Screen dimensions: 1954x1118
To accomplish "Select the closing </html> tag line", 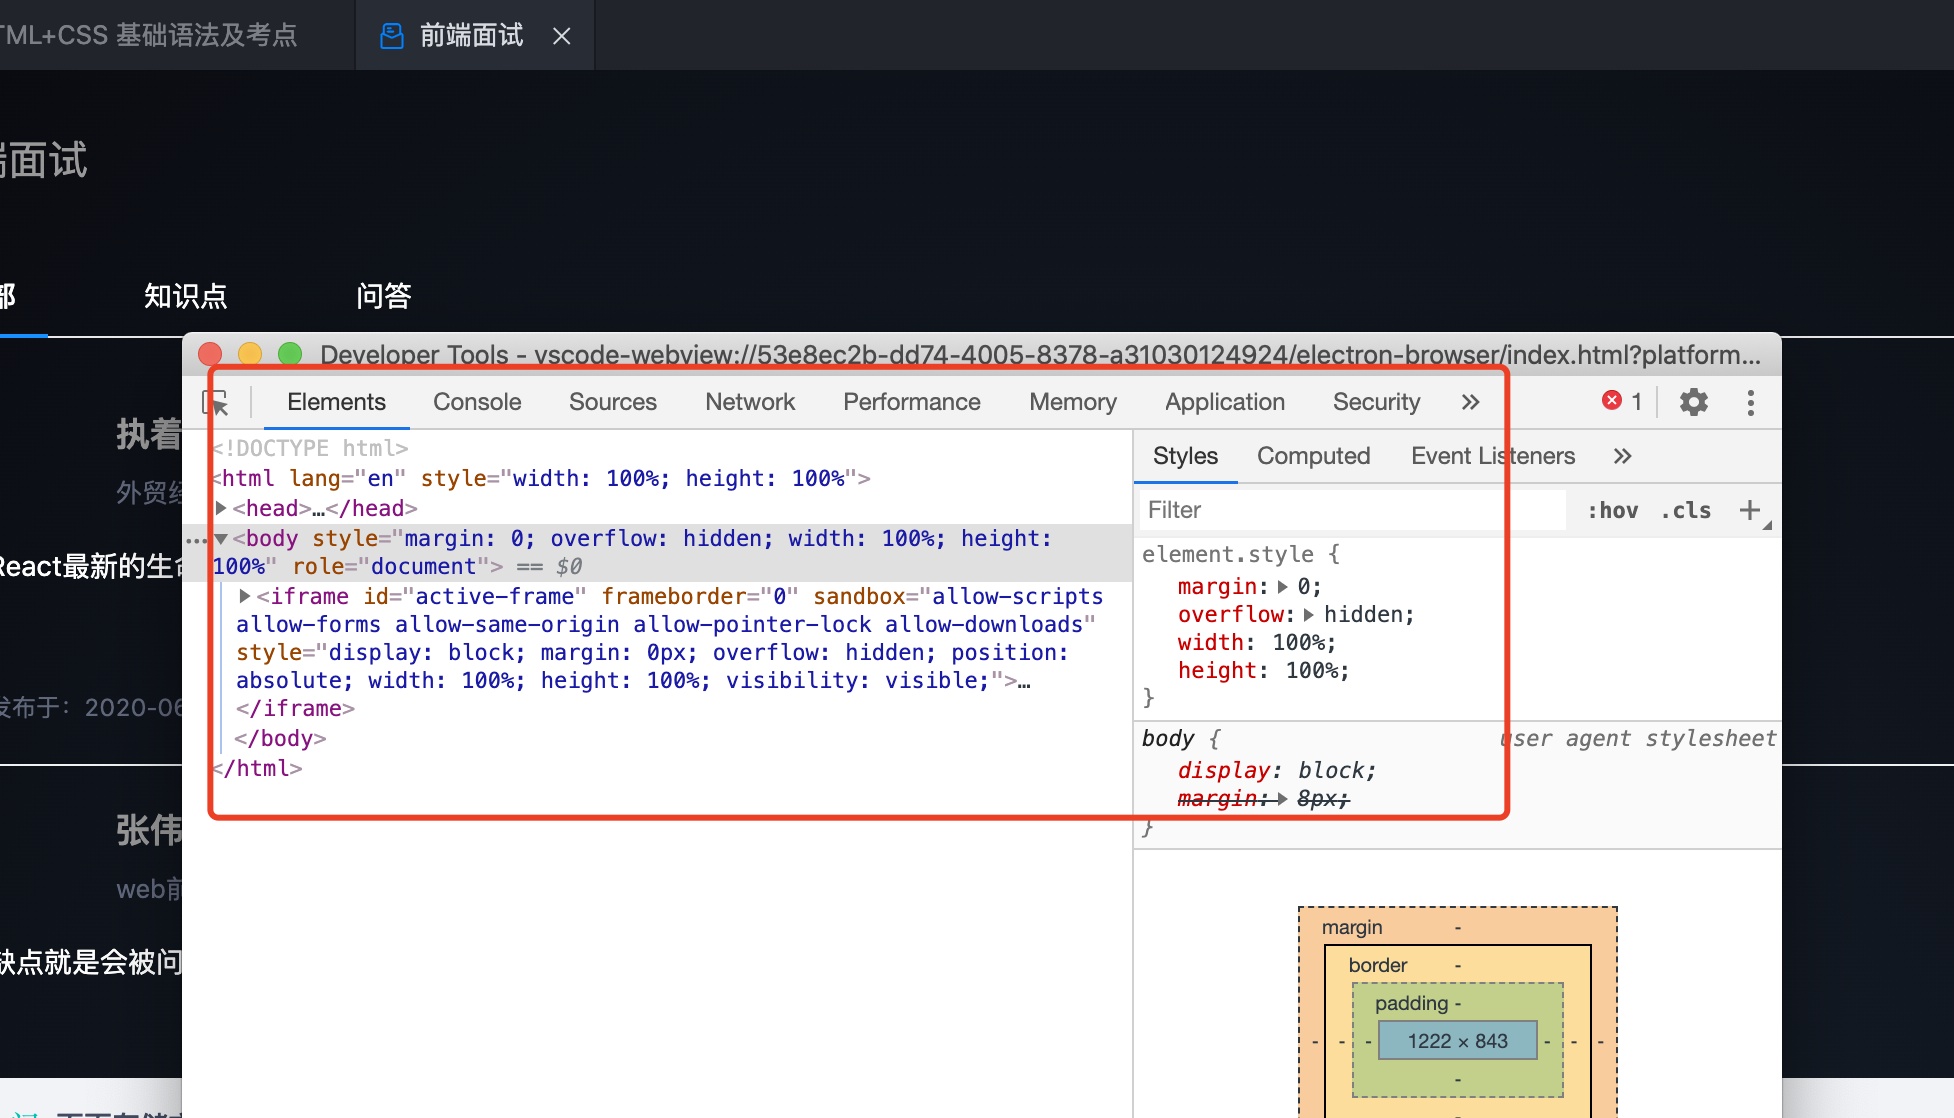I will click(x=257, y=768).
